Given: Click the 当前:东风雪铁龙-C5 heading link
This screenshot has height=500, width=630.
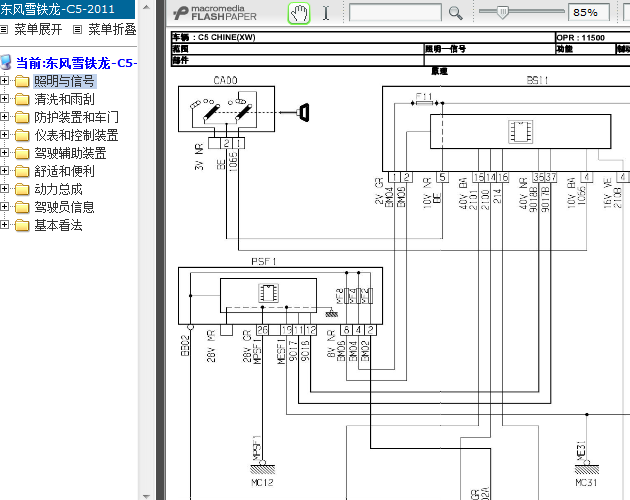Looking at the screenshot, I should 76,63.
